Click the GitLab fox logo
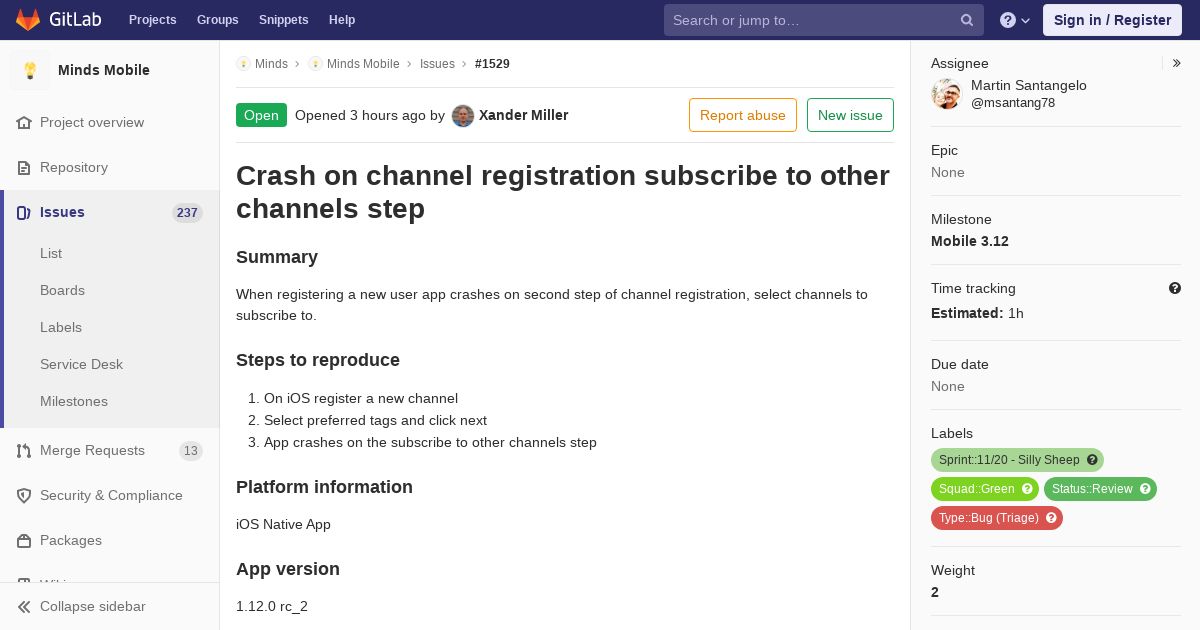The width and height of the screenshot is (1200, 630). click(x=28, y=20)
